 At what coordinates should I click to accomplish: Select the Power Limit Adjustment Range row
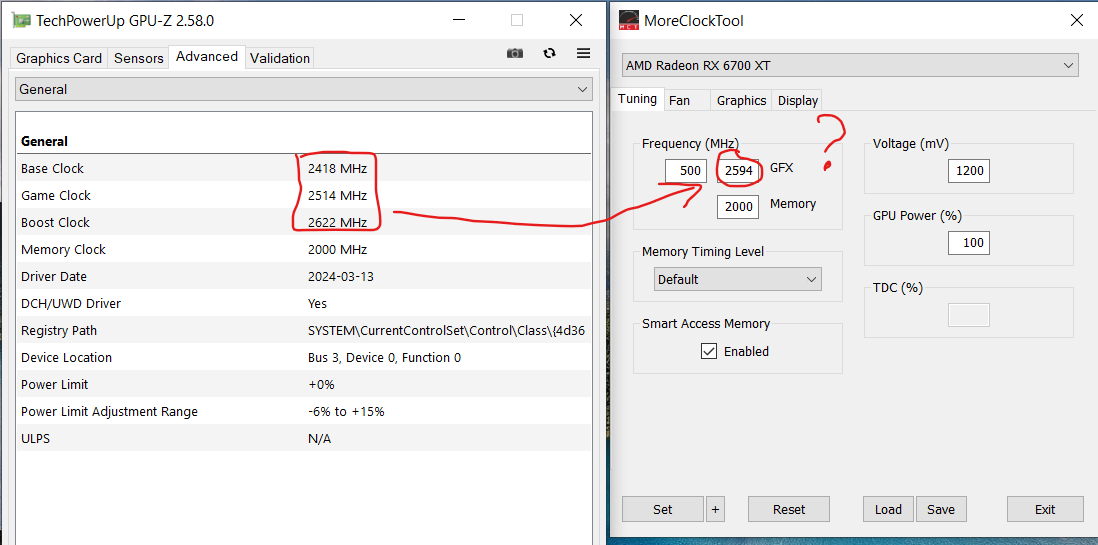[304, 411]
